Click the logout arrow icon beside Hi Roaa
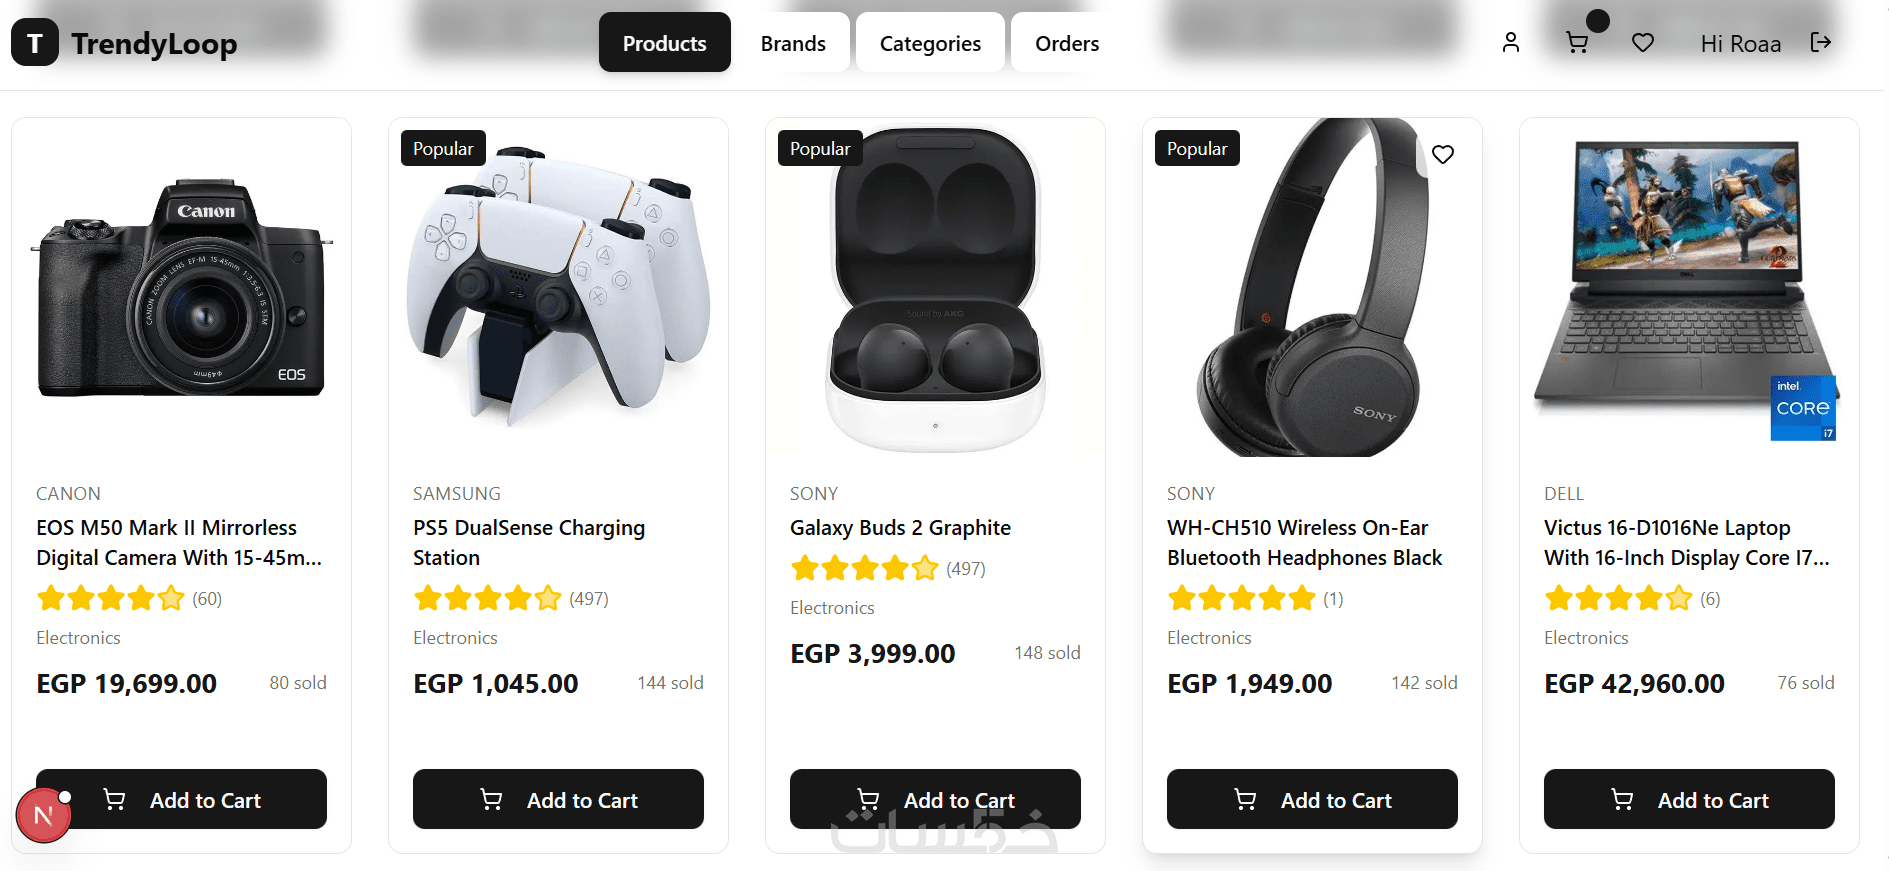This screenshot has height=871, width=1889. click(1821, 42)
